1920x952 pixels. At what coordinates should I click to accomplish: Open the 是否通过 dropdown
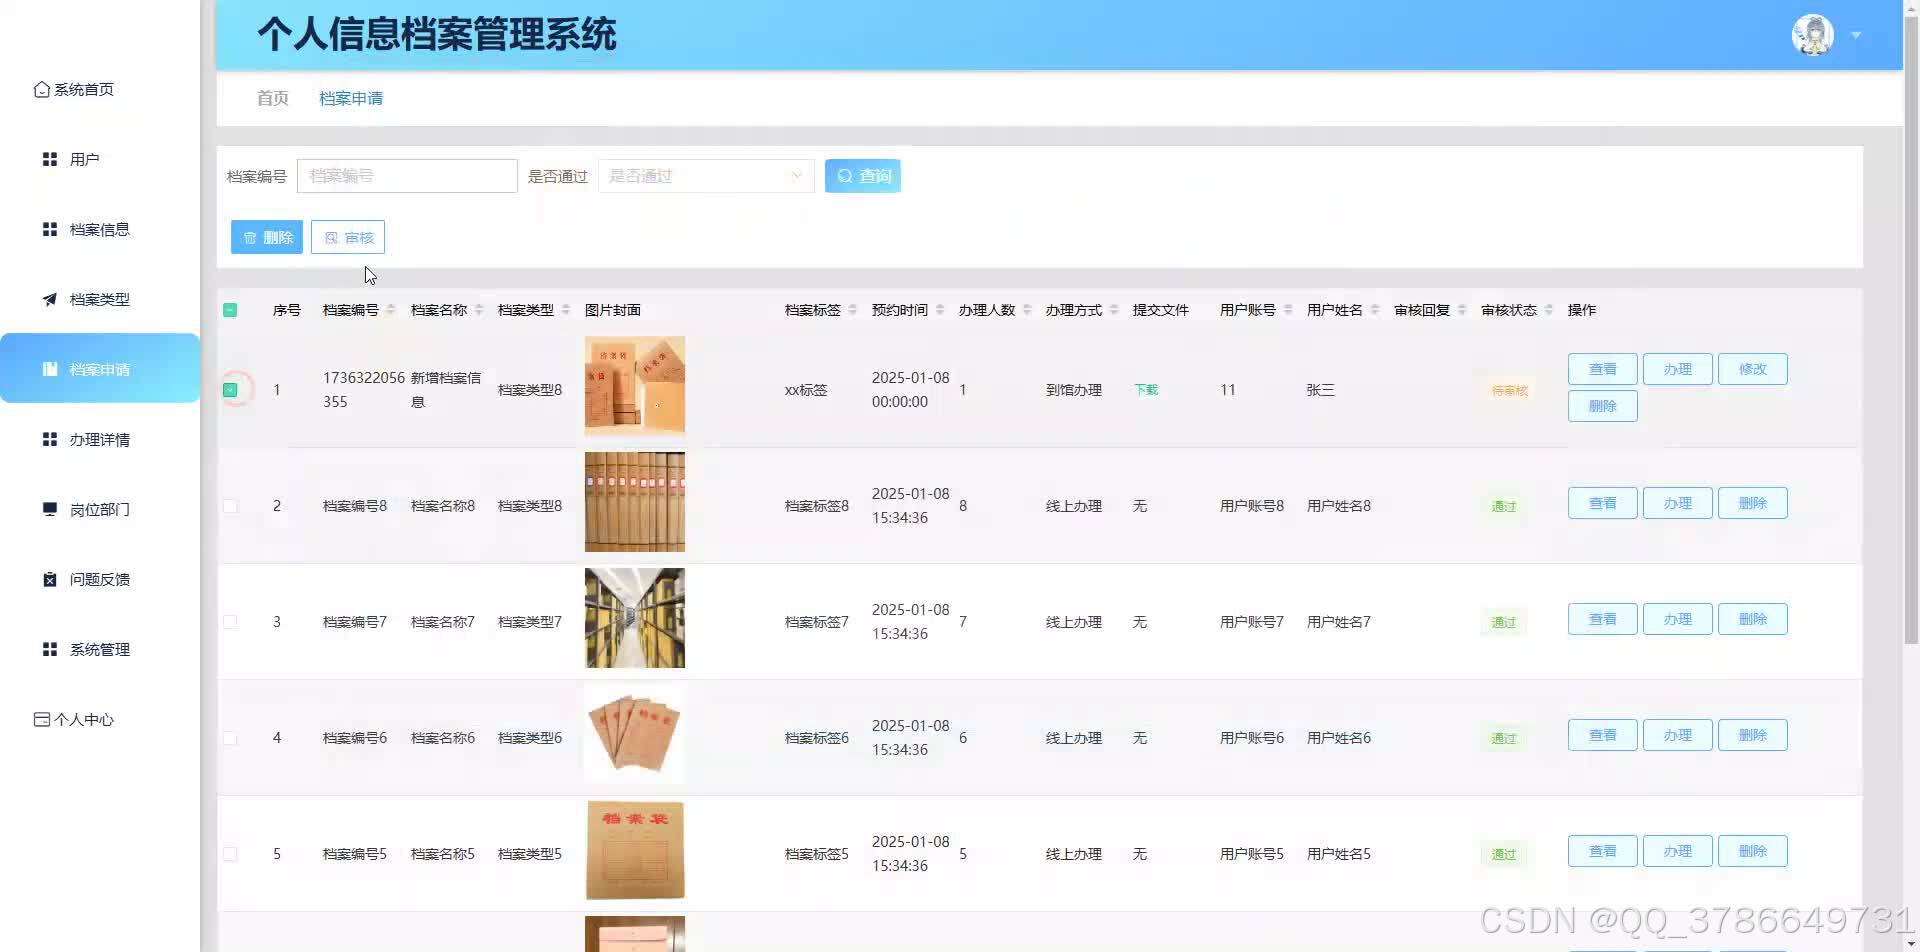pos(705,175)
